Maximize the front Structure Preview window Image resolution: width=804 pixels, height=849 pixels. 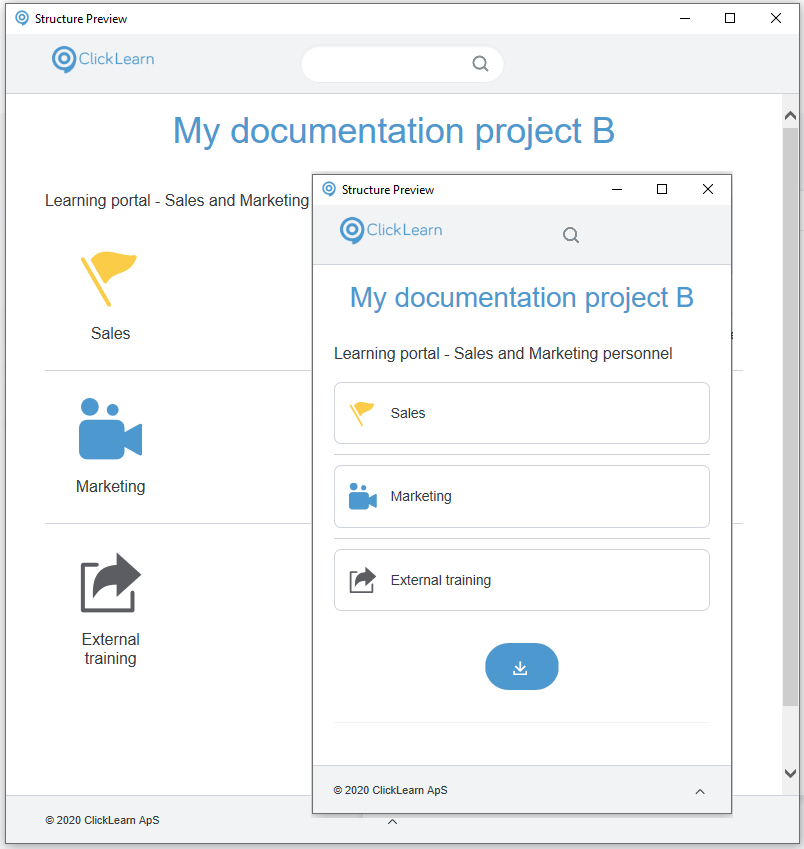pos(662,189)
